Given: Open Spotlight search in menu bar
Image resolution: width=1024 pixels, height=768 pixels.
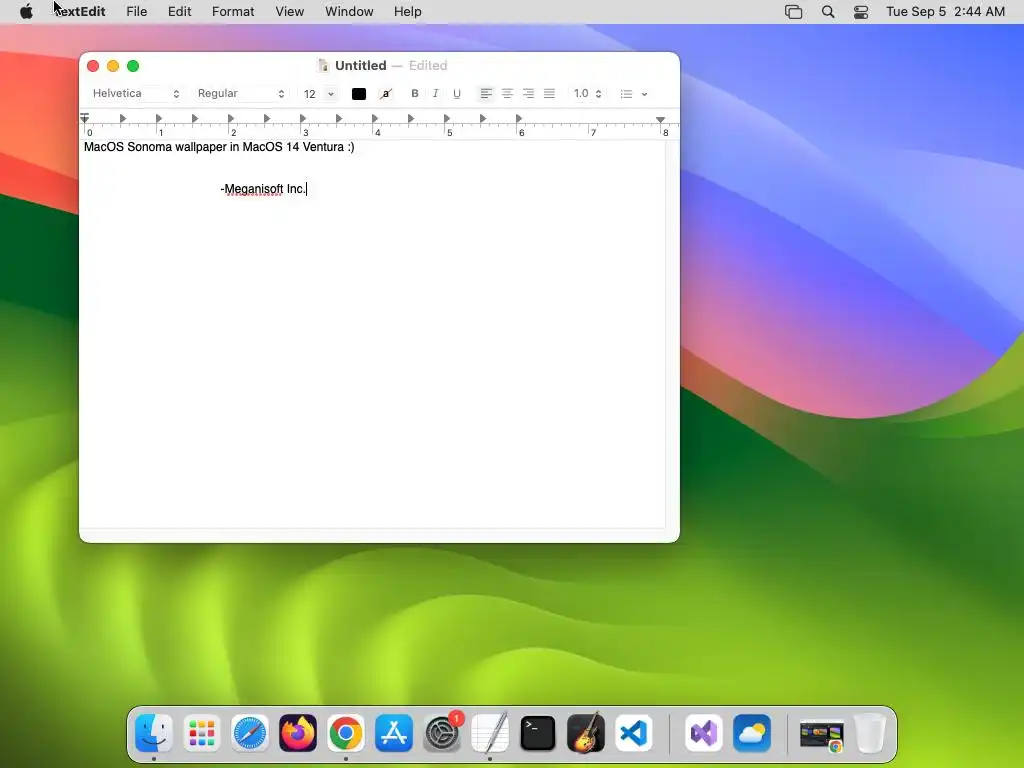Looking at the screenshot, I should (x=828, y=12).
